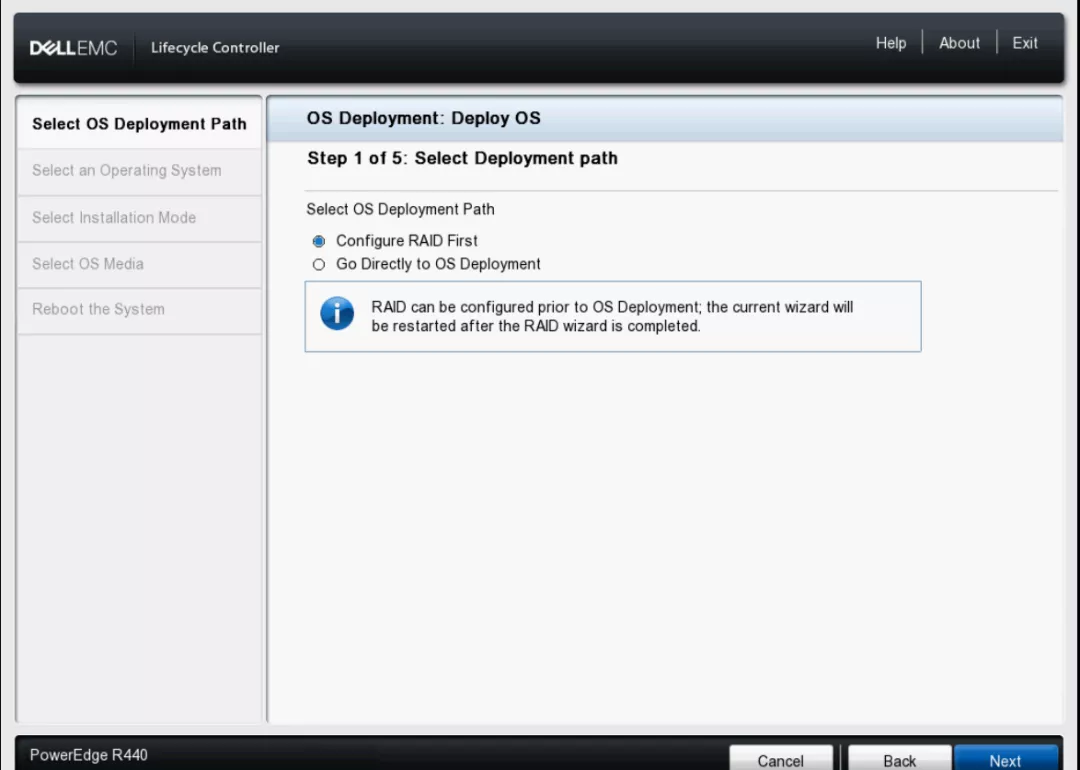
Task: Open the Reboot the System step
Action: 139,310
